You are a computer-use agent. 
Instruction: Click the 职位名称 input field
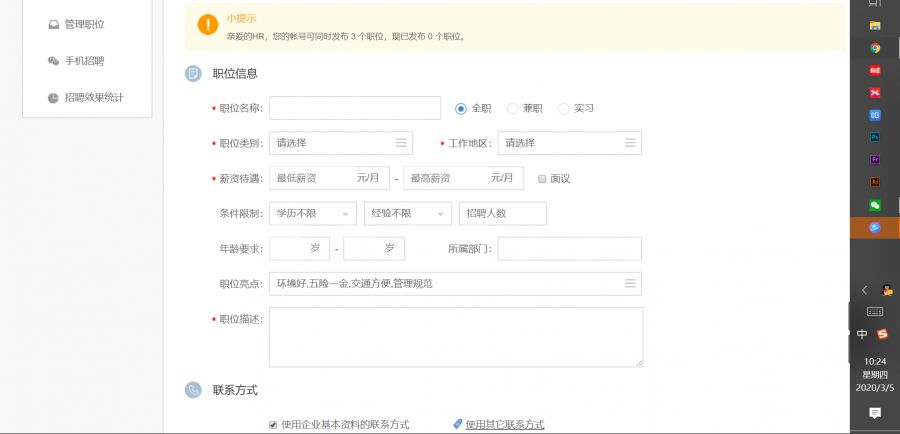(x=354, y=108)
